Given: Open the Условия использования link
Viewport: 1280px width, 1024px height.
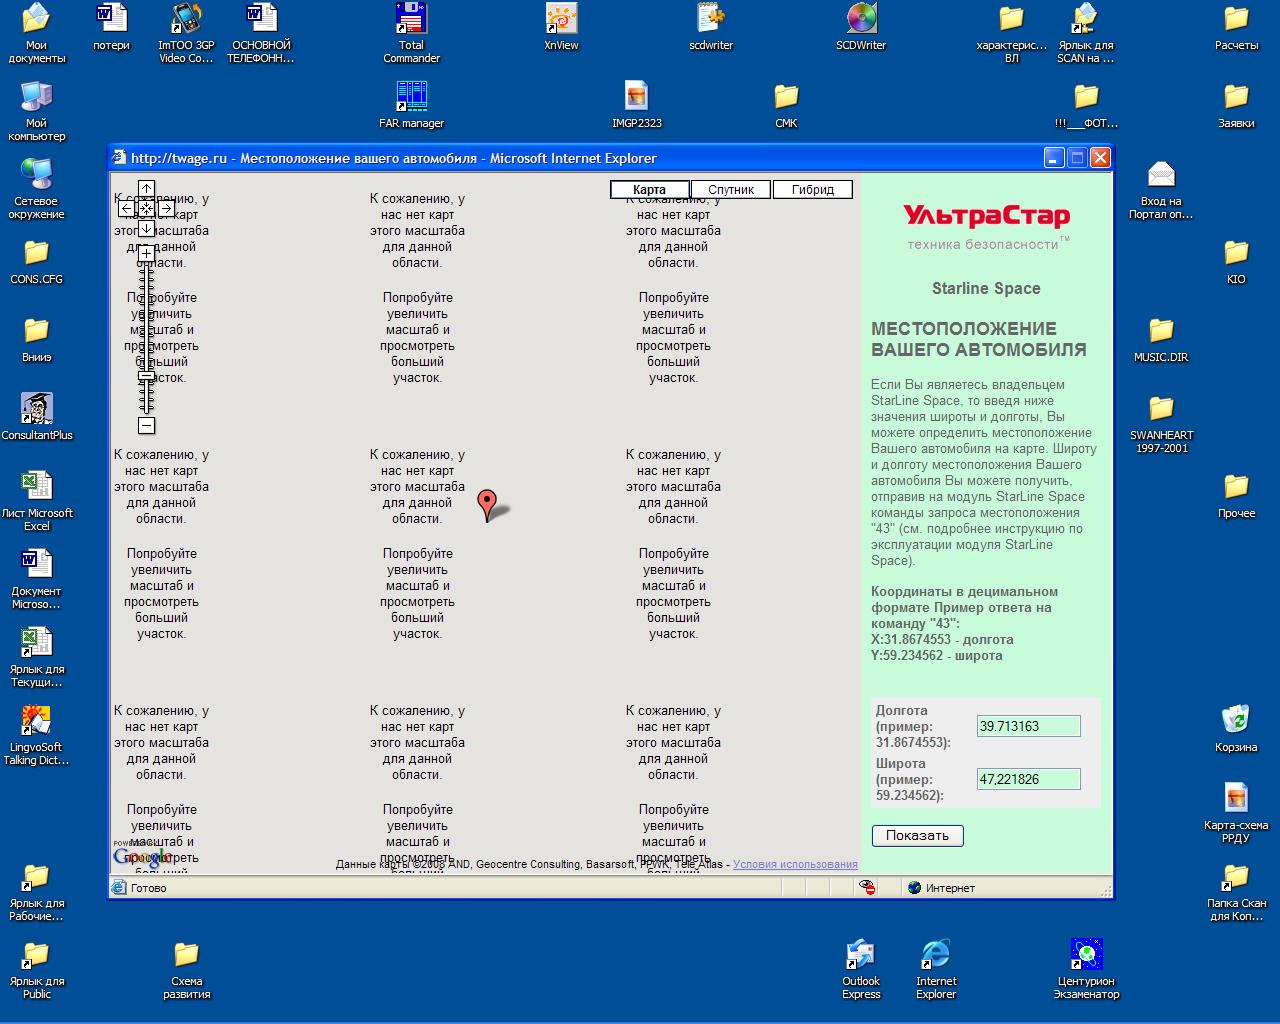Looking at the screenshot, I should (x=795, y=864).
